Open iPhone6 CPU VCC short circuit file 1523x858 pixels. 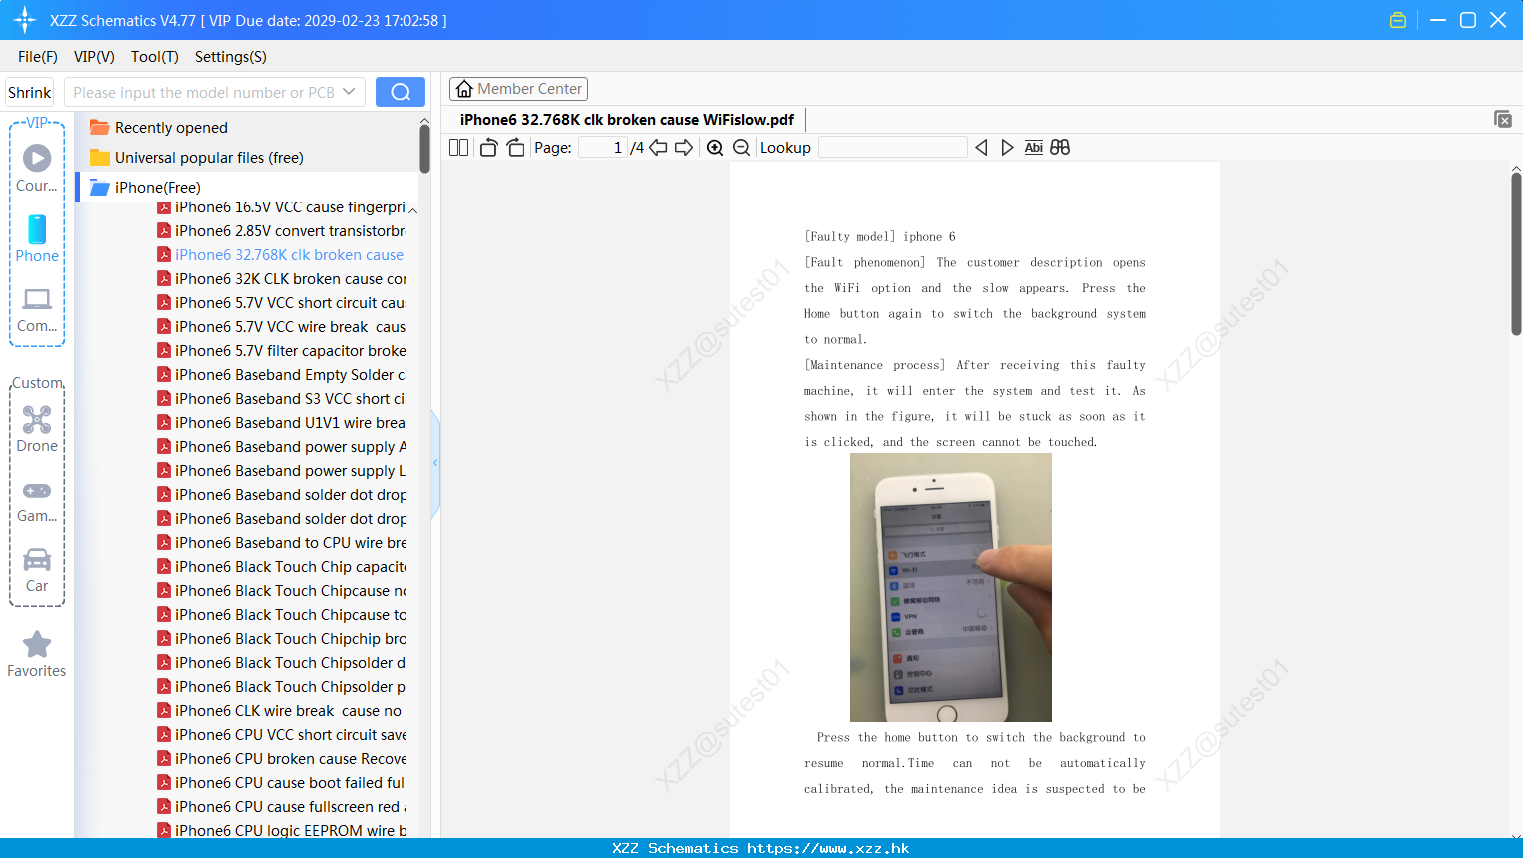tap(281, 735)
